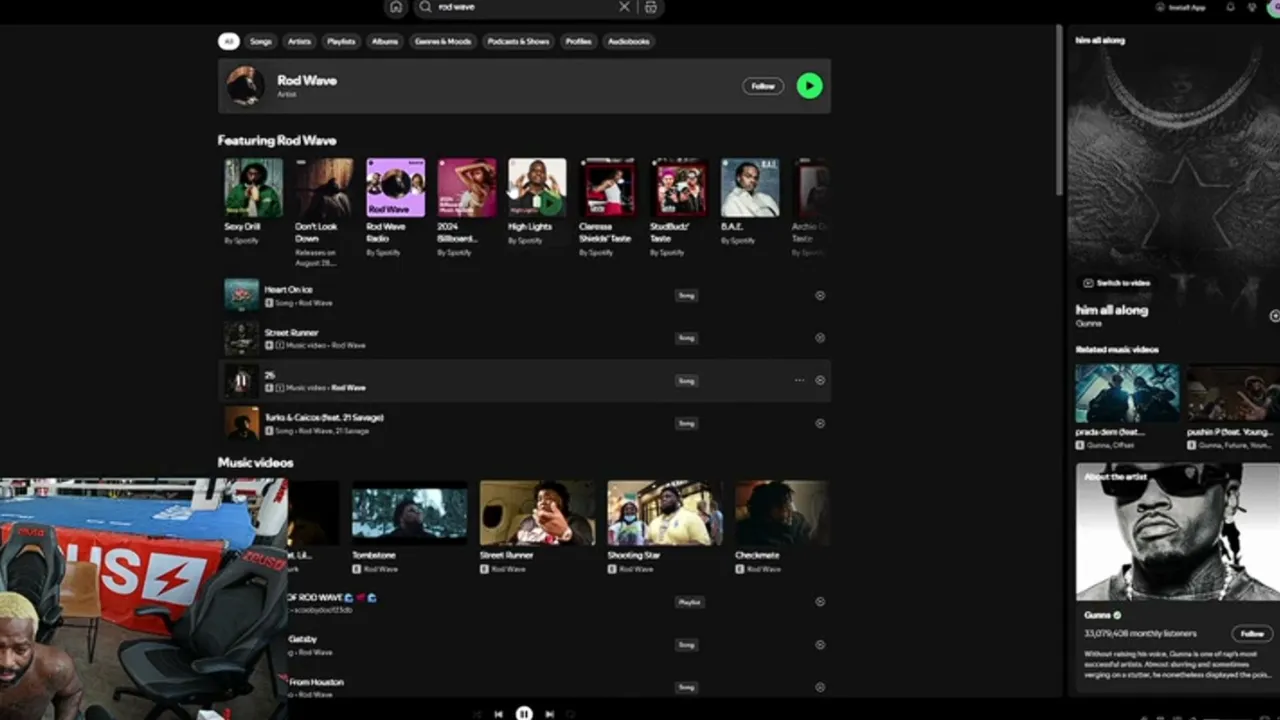
Task: Add From Houston to library
Action: click(820, 688)
